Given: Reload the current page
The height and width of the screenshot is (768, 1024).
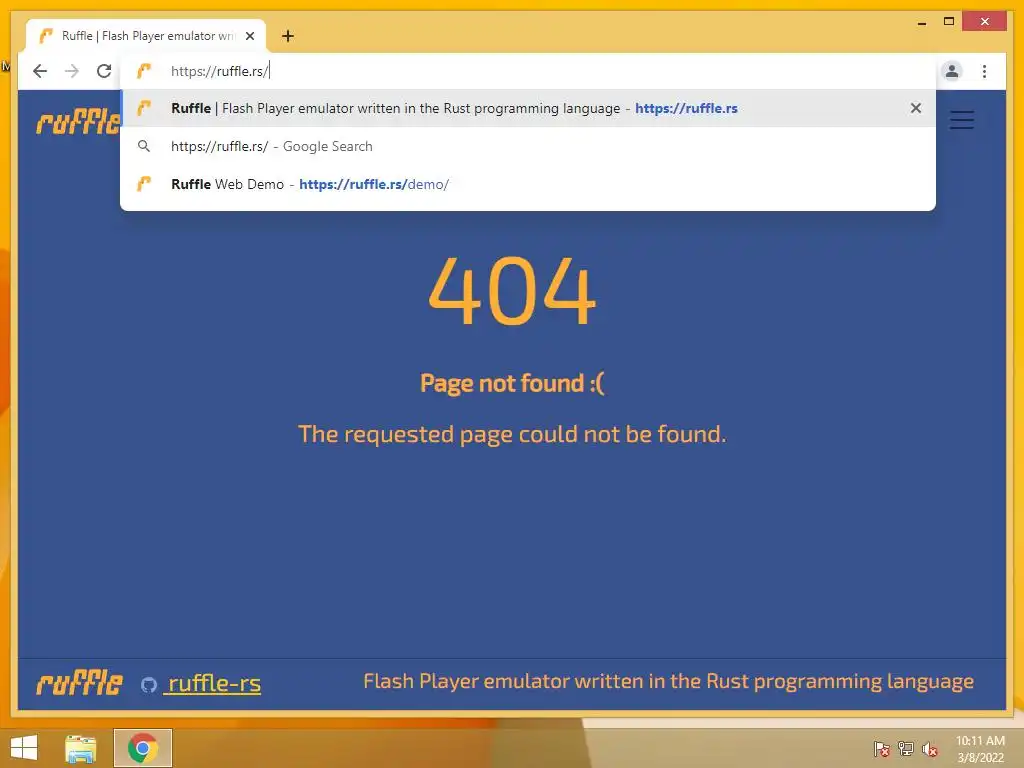Looking at the screenshot, I should click(x=104, y=71).
